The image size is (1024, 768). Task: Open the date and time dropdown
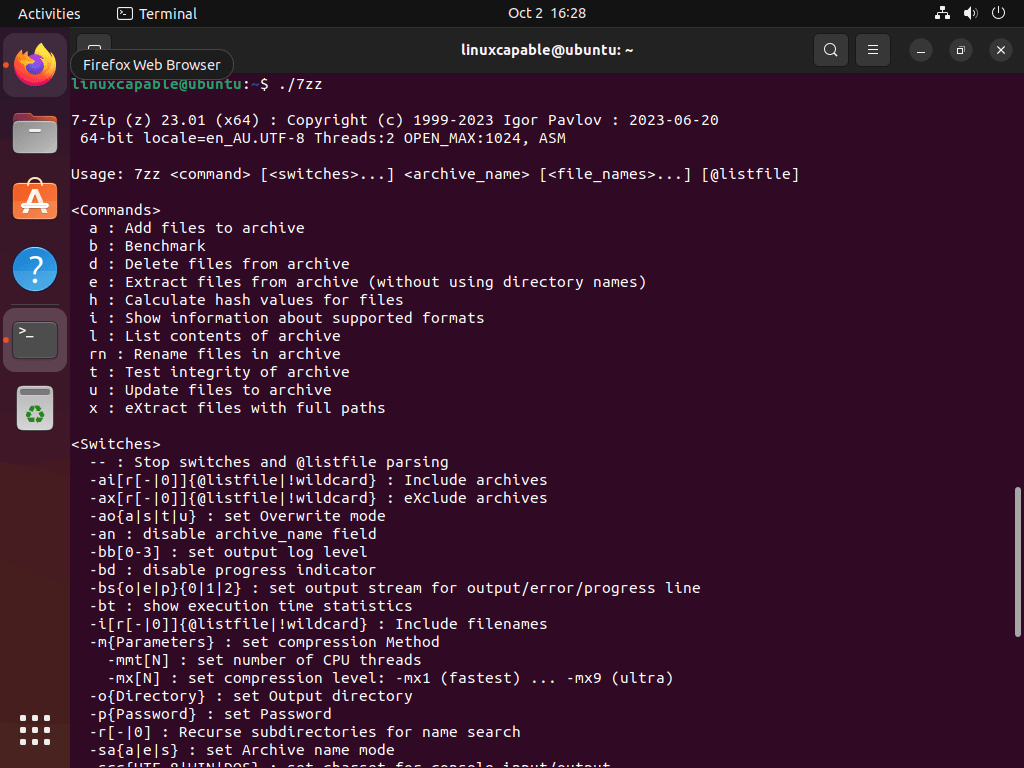pyautogui.click(x=547, y=13)
